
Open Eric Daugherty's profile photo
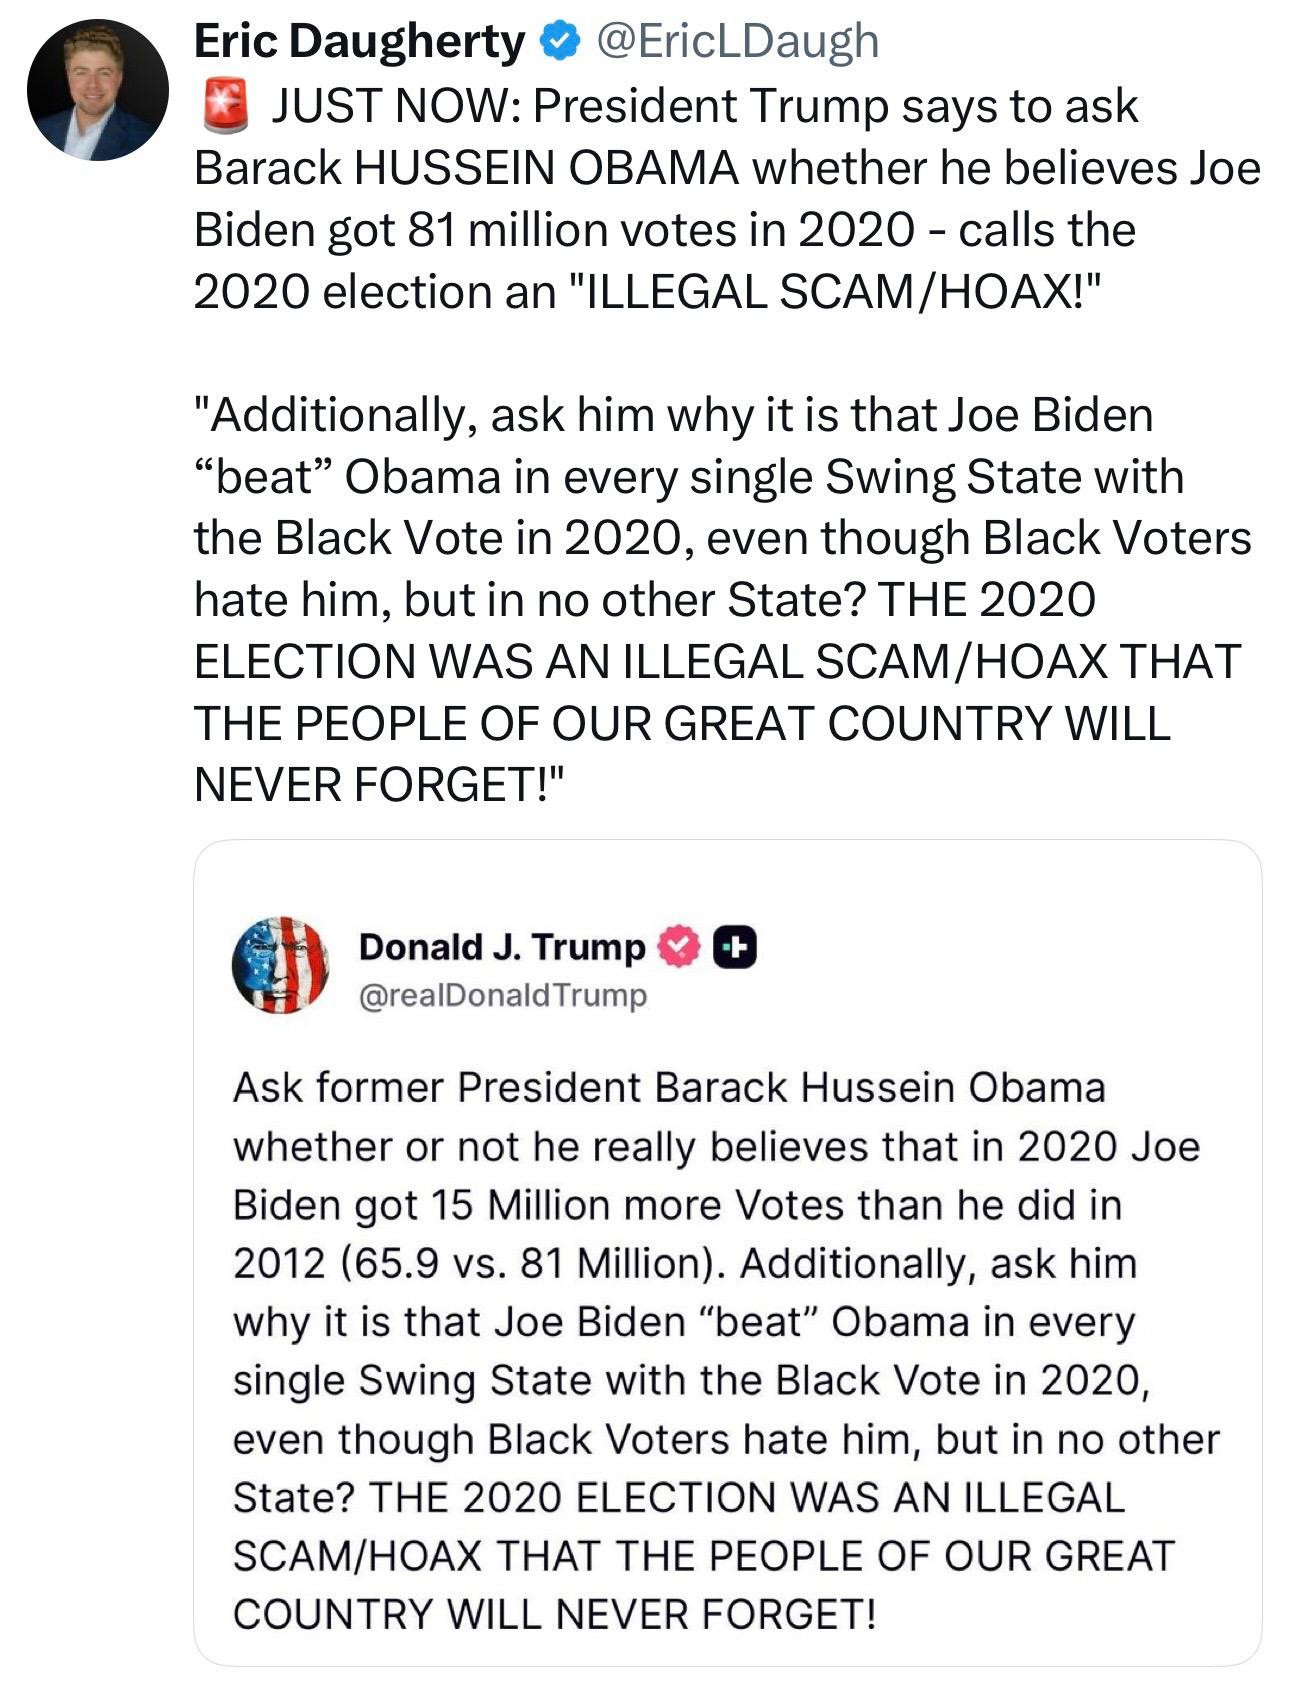click(x=97, y=90)
